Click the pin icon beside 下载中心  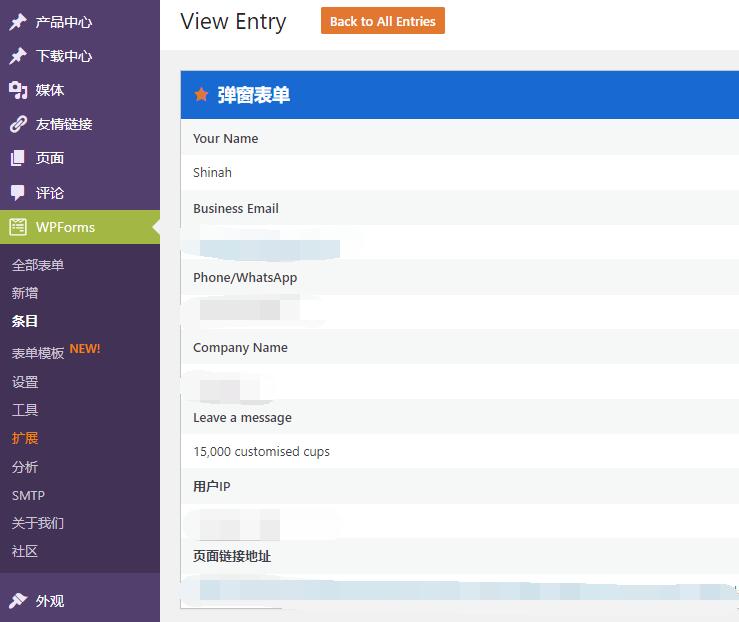coord(18,56)
